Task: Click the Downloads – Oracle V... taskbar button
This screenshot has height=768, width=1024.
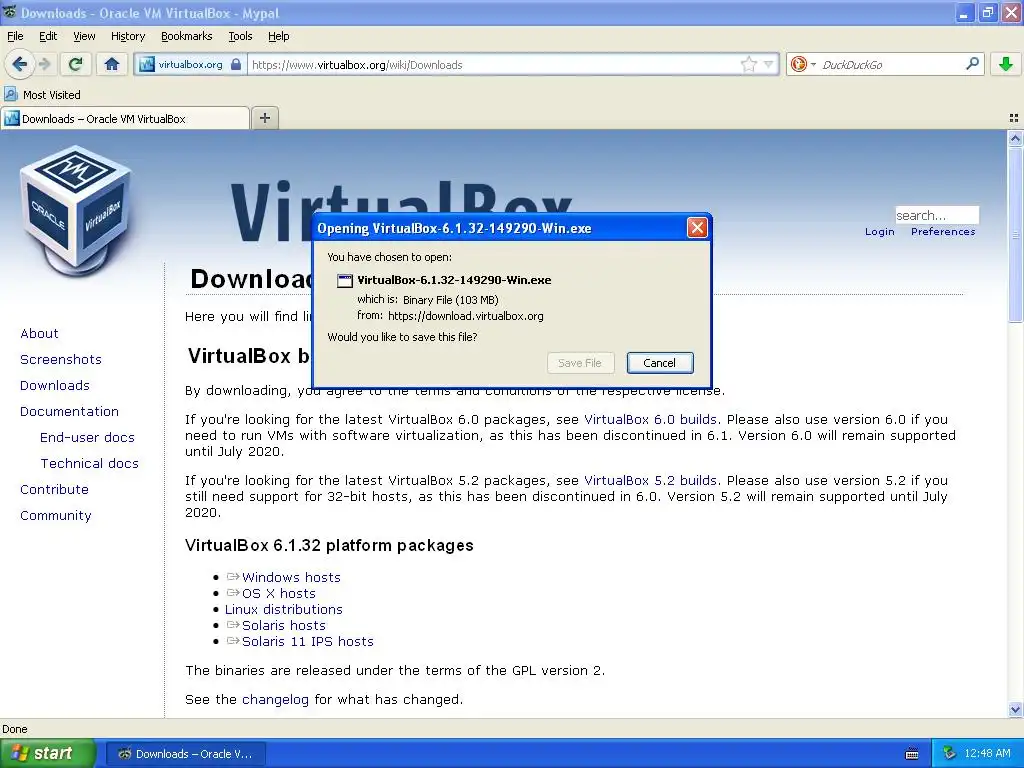Action: (x=185, y=754)
